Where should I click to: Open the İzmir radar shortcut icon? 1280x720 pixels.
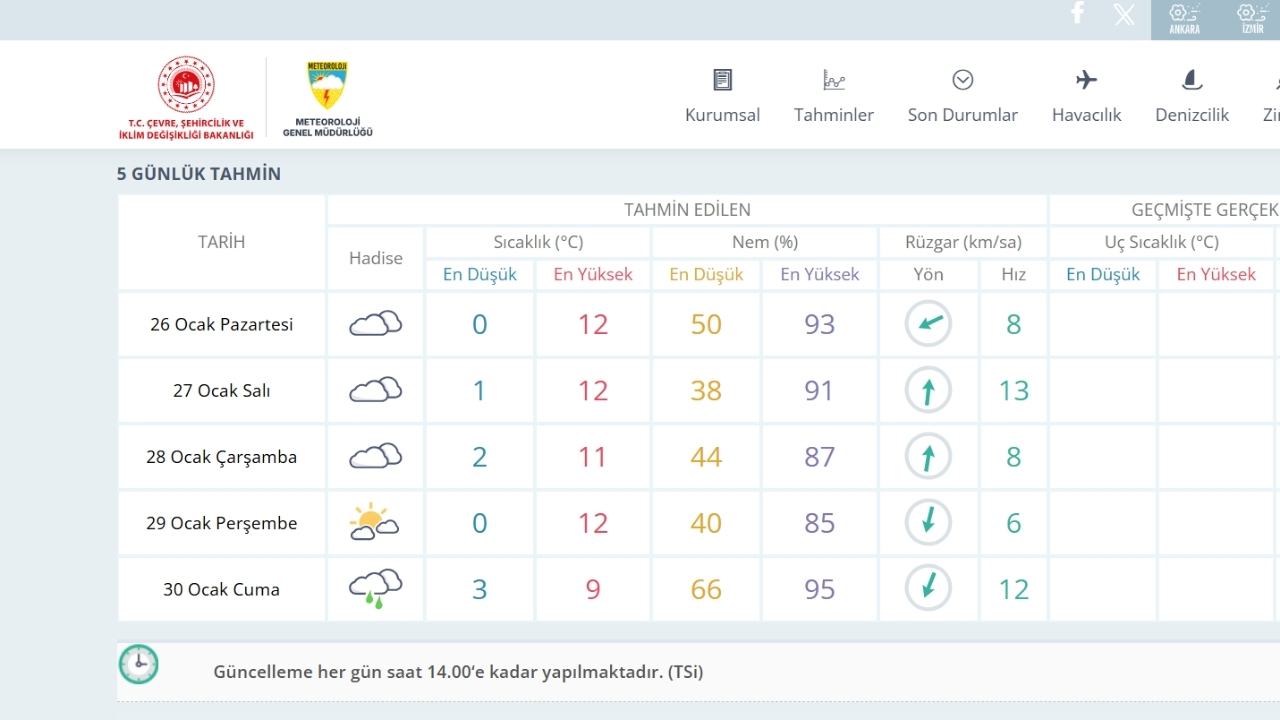(1252, 19)
